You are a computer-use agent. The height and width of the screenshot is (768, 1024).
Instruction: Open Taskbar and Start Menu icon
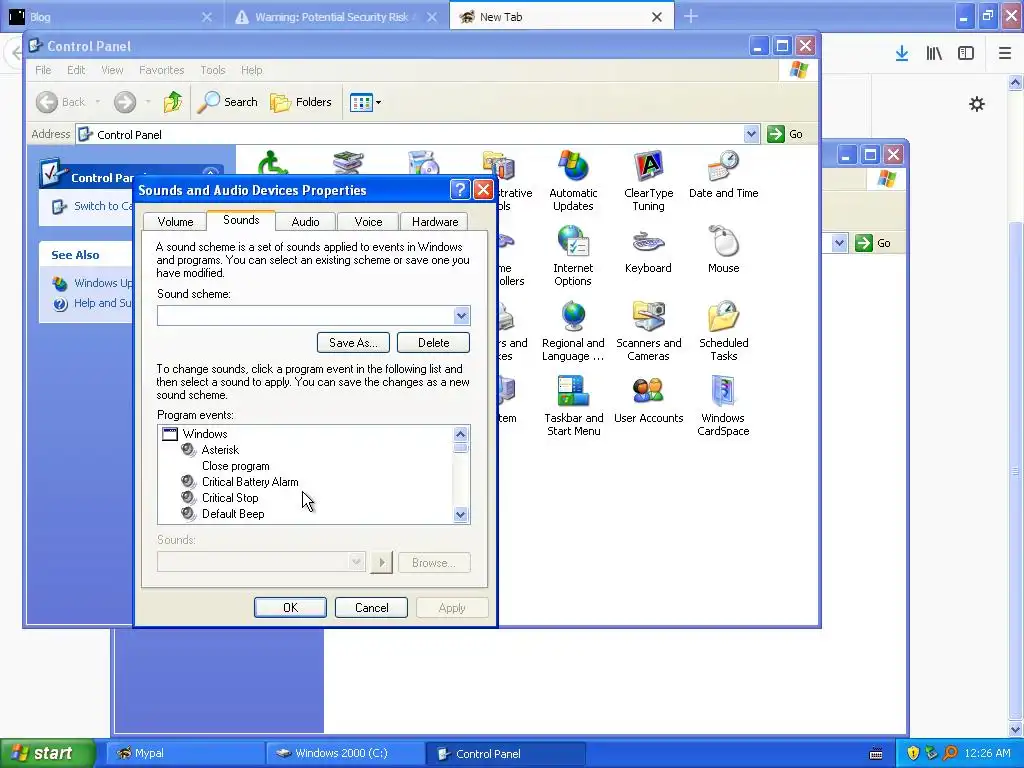[573, 406]
